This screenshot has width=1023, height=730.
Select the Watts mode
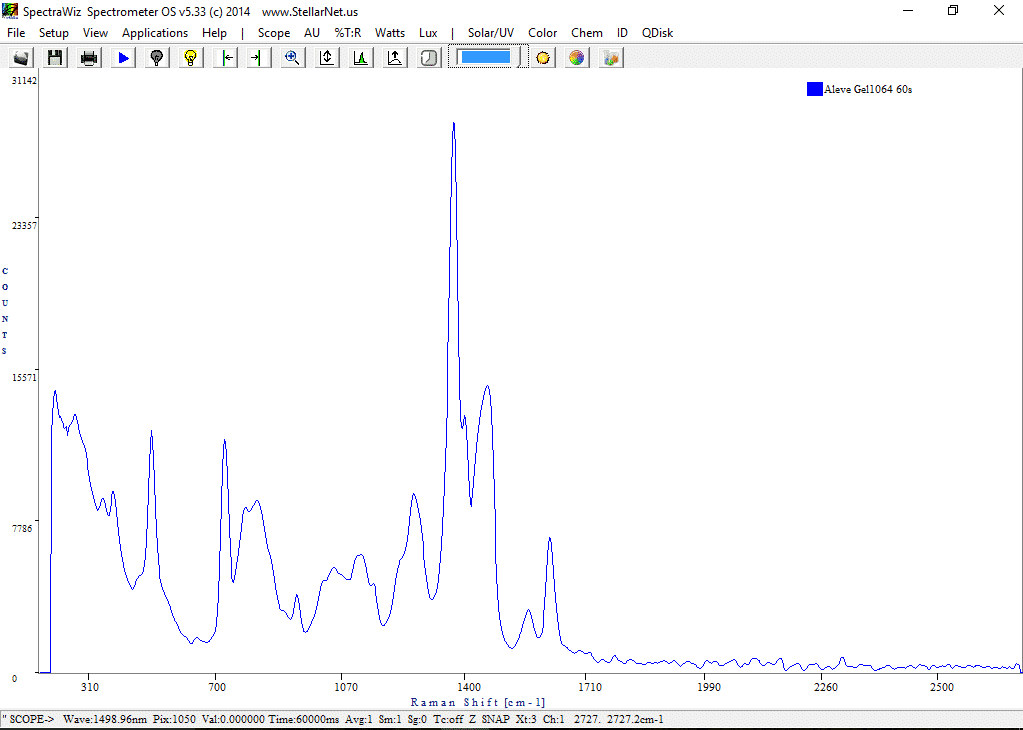[389, 33]
